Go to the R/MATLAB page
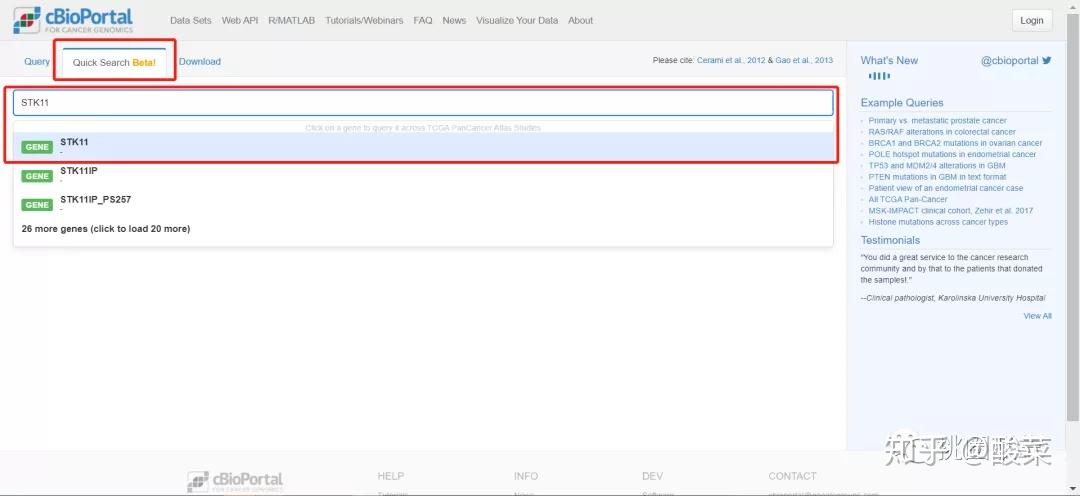 [x=291, y=21]
